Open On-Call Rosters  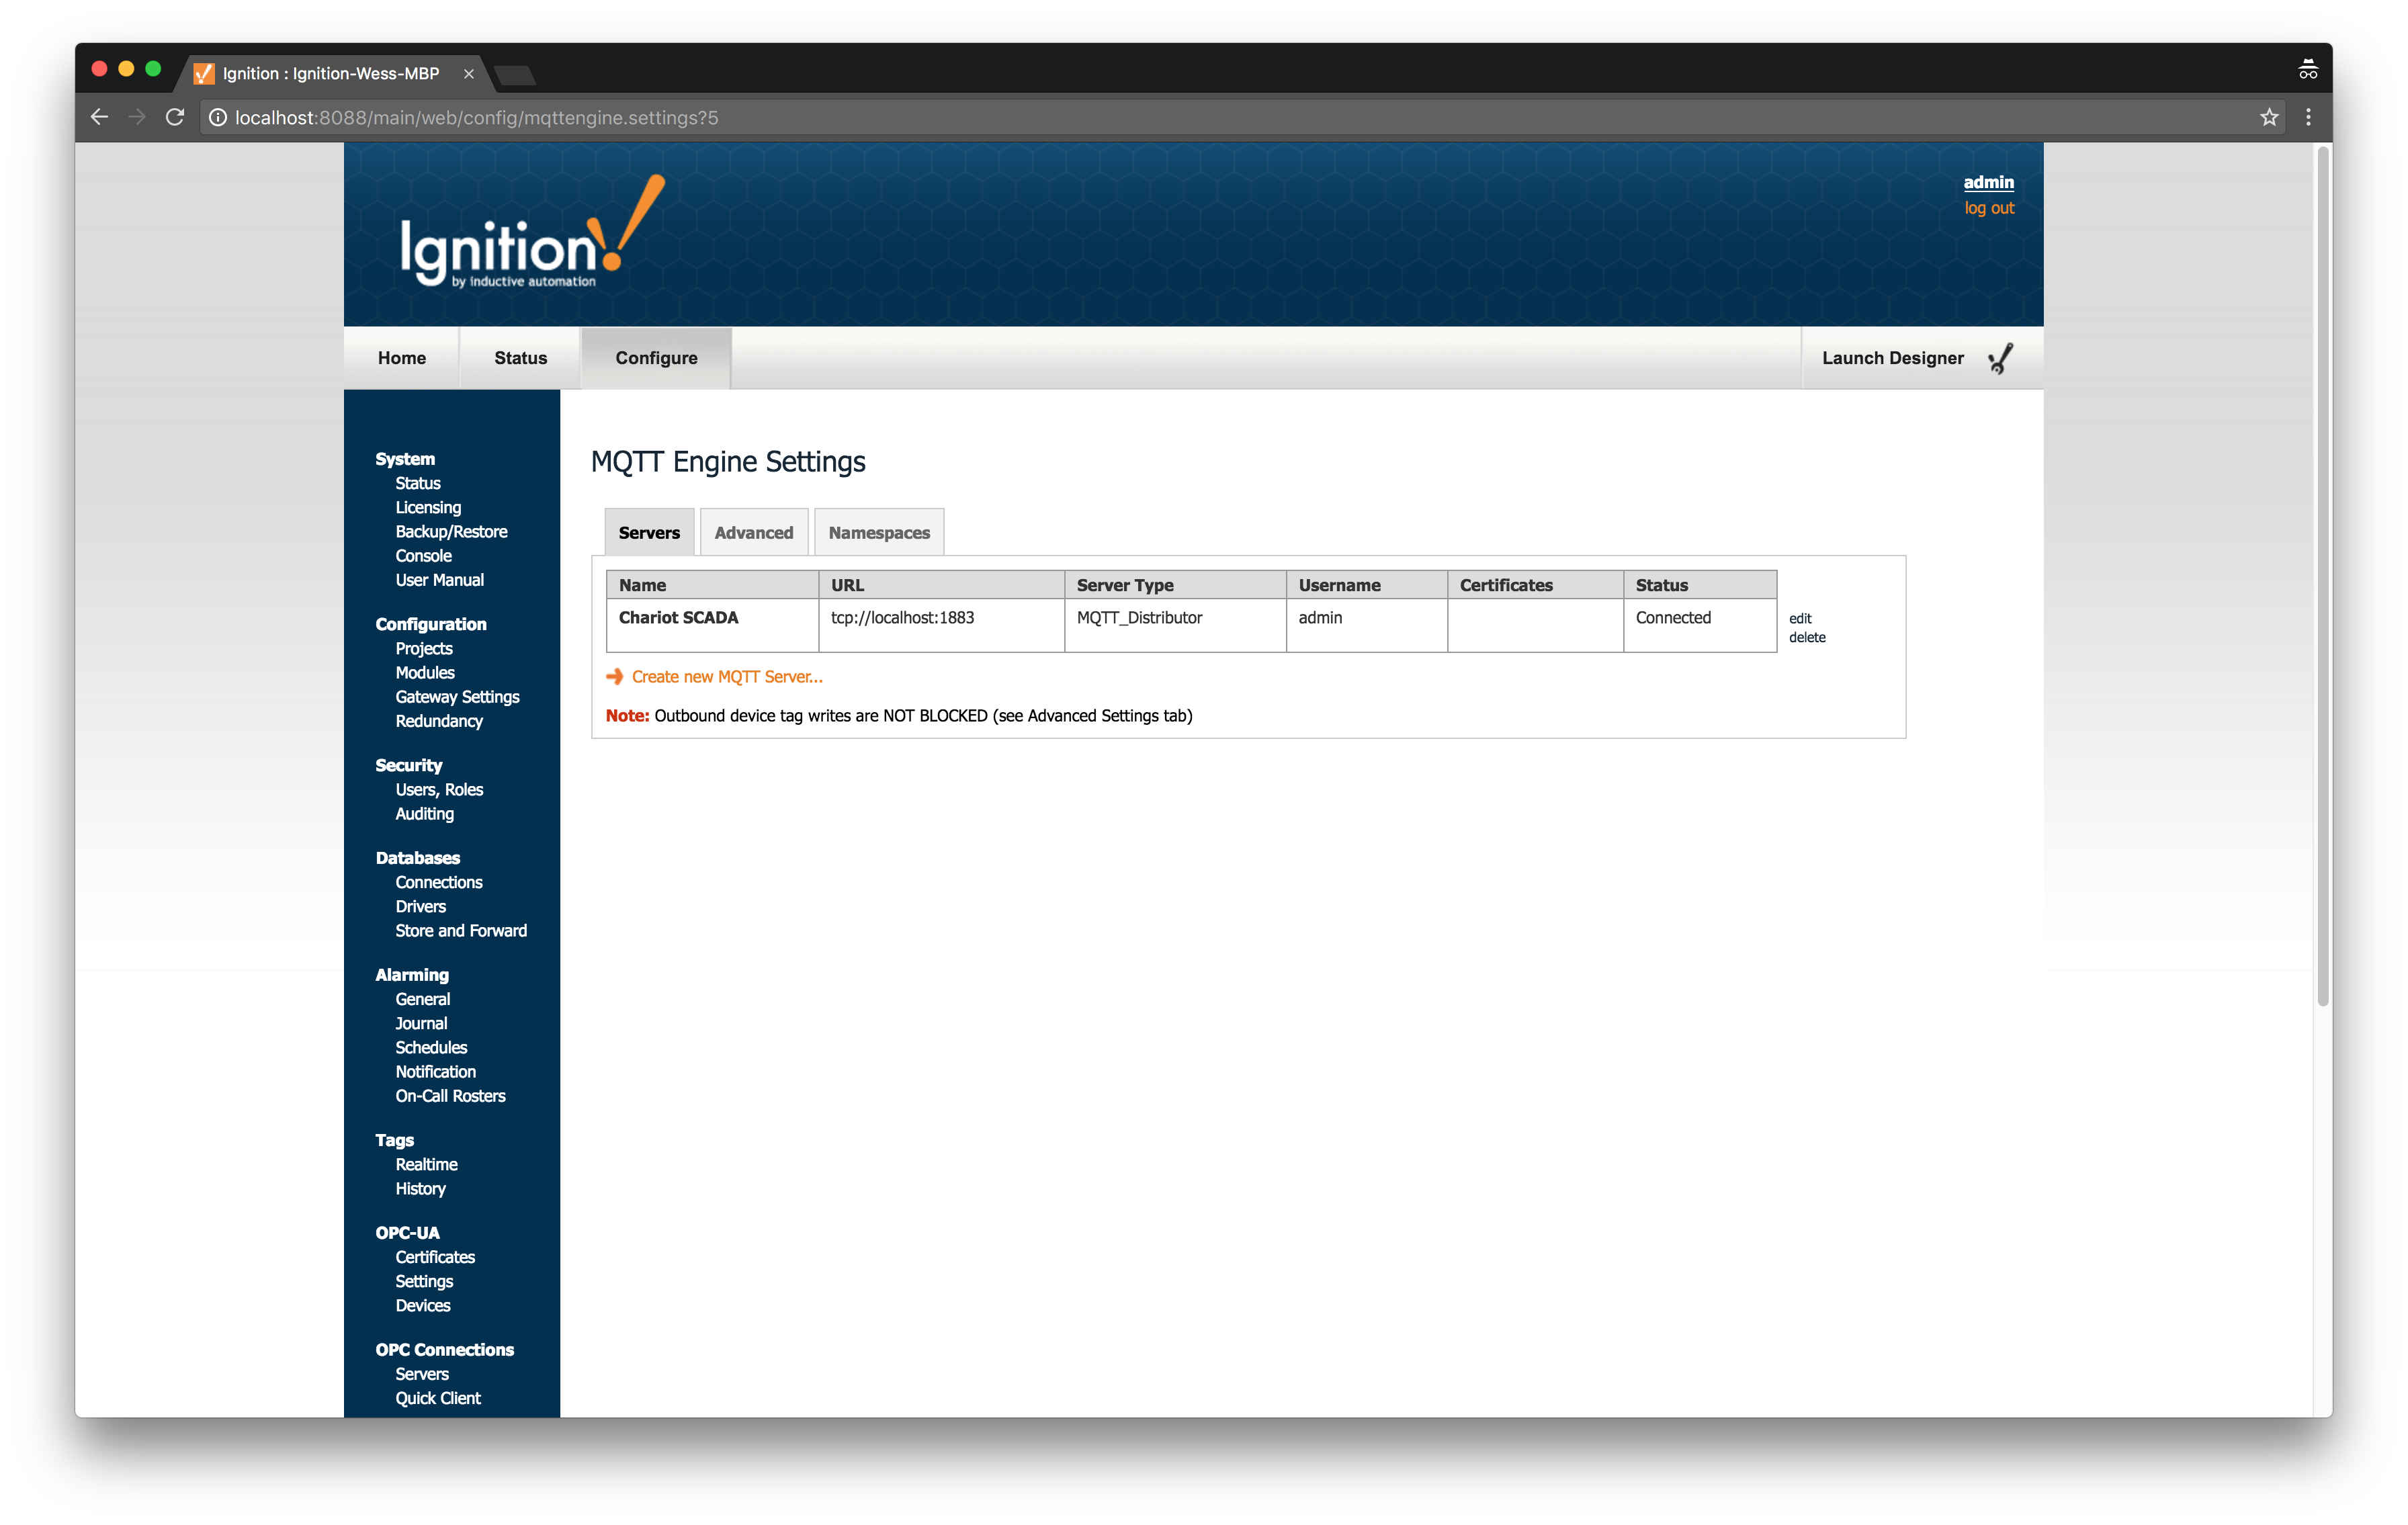[x=450, y=1095]
